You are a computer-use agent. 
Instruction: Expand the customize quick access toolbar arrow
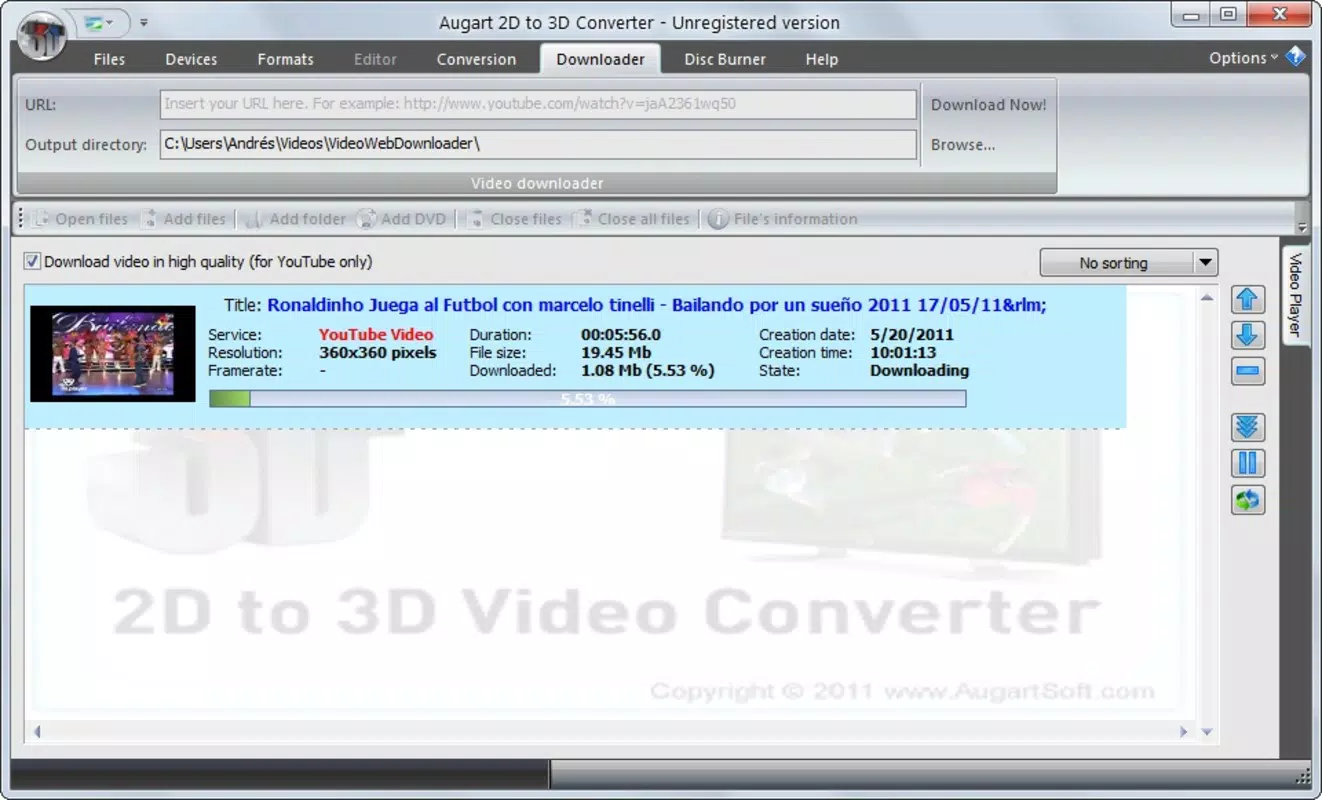point(144,21)
